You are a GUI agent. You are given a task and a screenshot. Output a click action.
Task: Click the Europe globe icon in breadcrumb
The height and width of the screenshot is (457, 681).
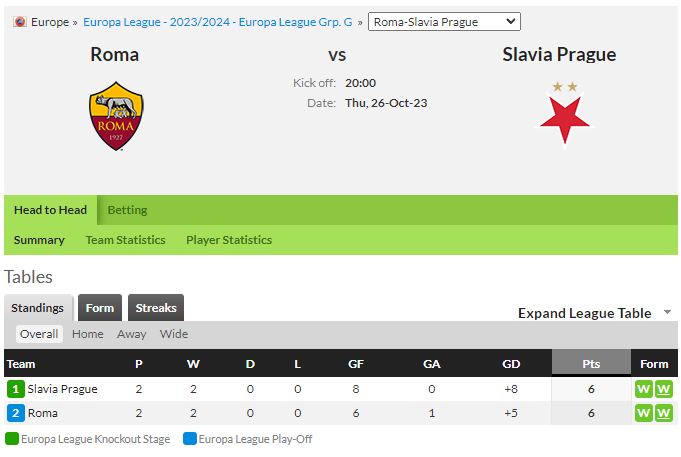[x=20, y=22]
